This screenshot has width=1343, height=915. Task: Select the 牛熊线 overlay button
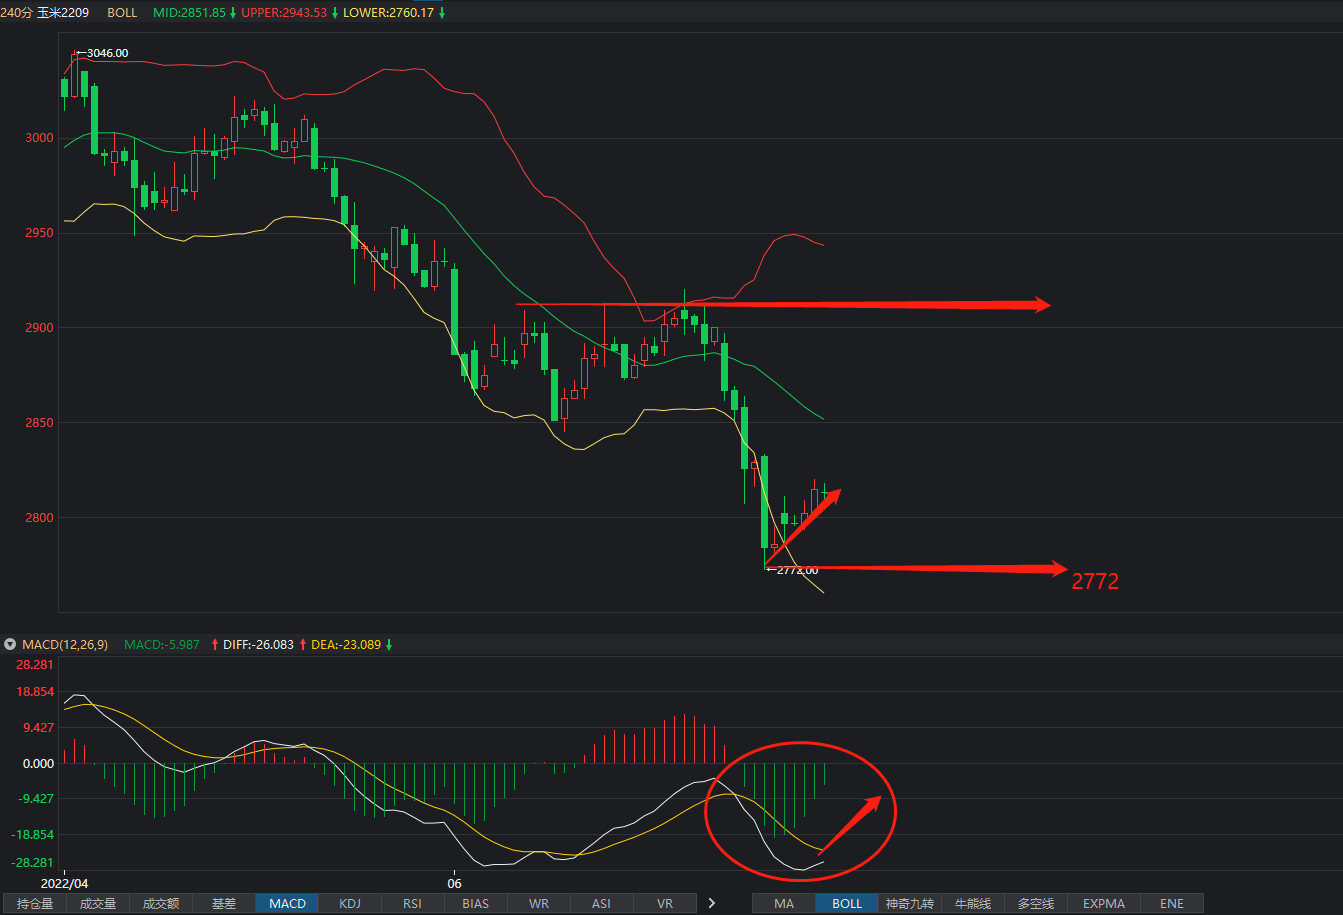click(x=973, y=903)
